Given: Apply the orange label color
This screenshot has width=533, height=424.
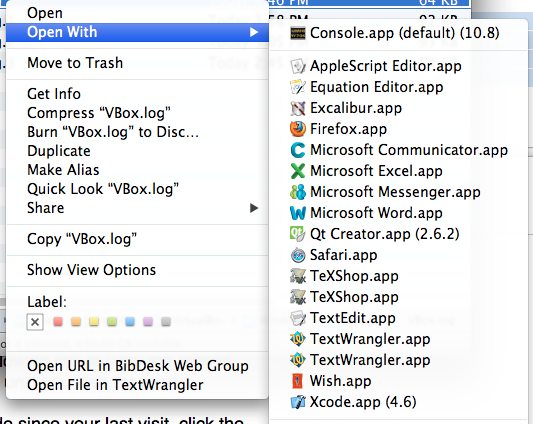Looking at the screenshot, I should point(76,321).
